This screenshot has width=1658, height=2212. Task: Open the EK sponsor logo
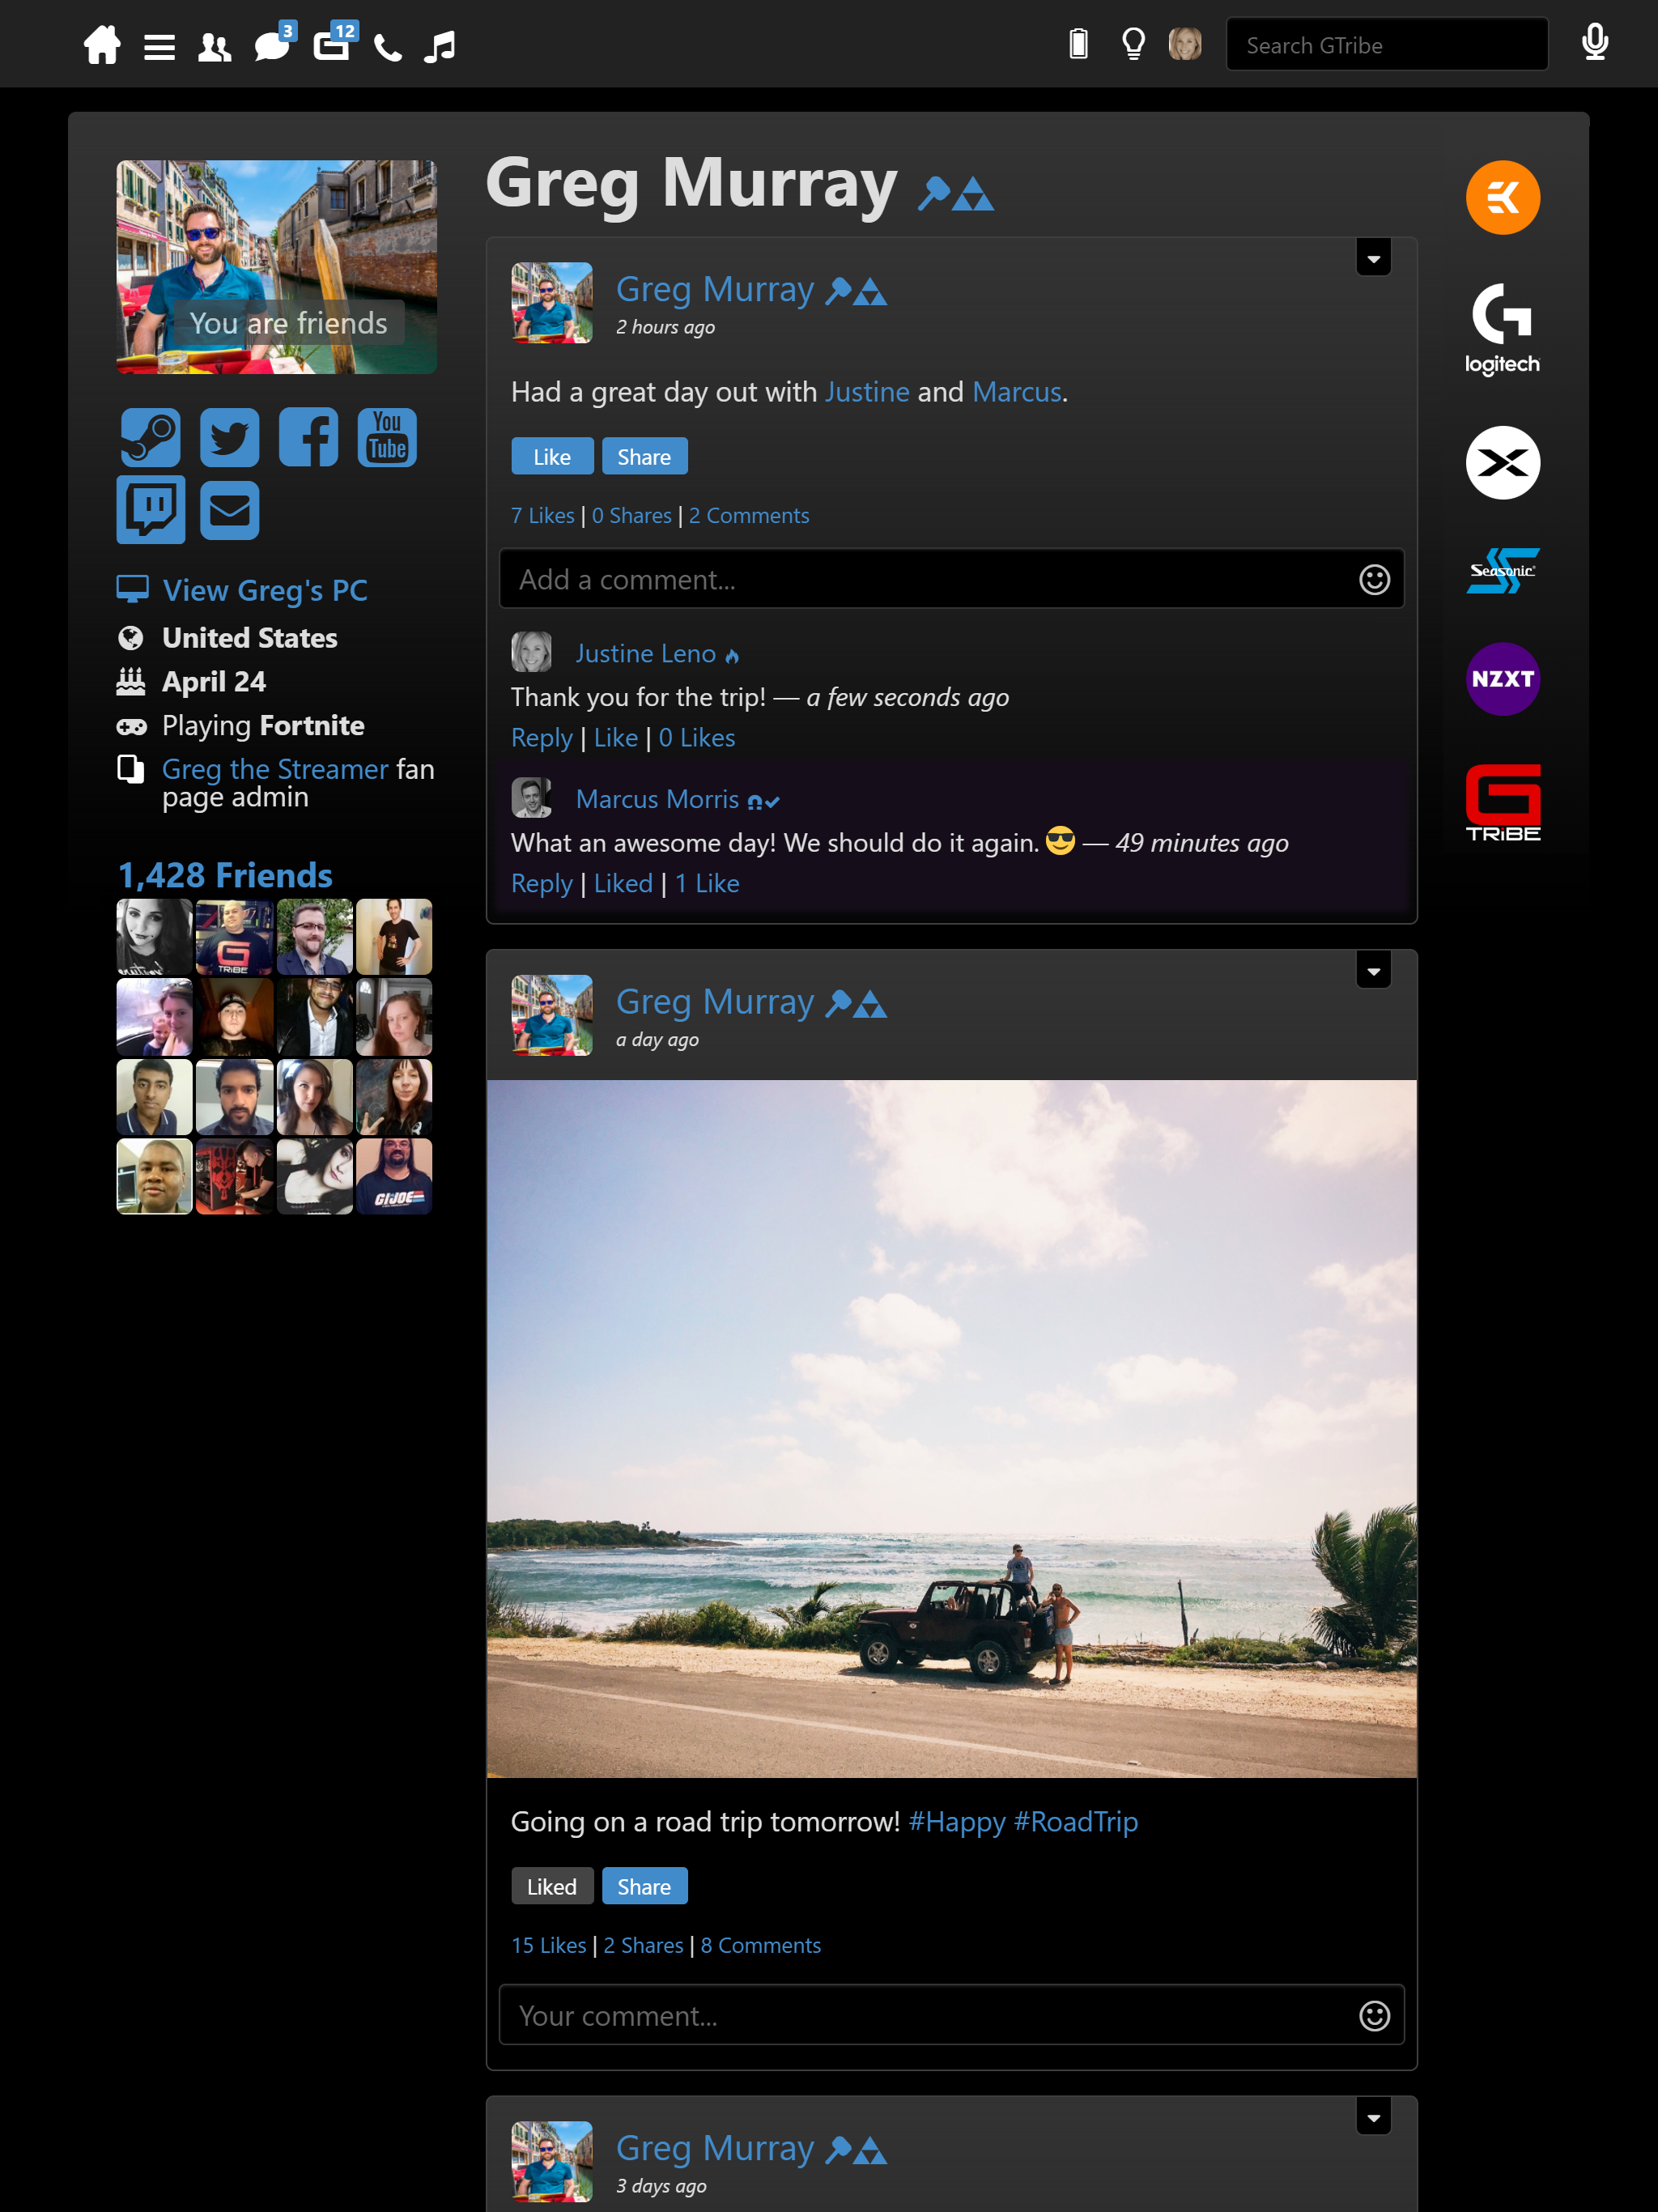pyautogui.click(x=1502, y=197)
